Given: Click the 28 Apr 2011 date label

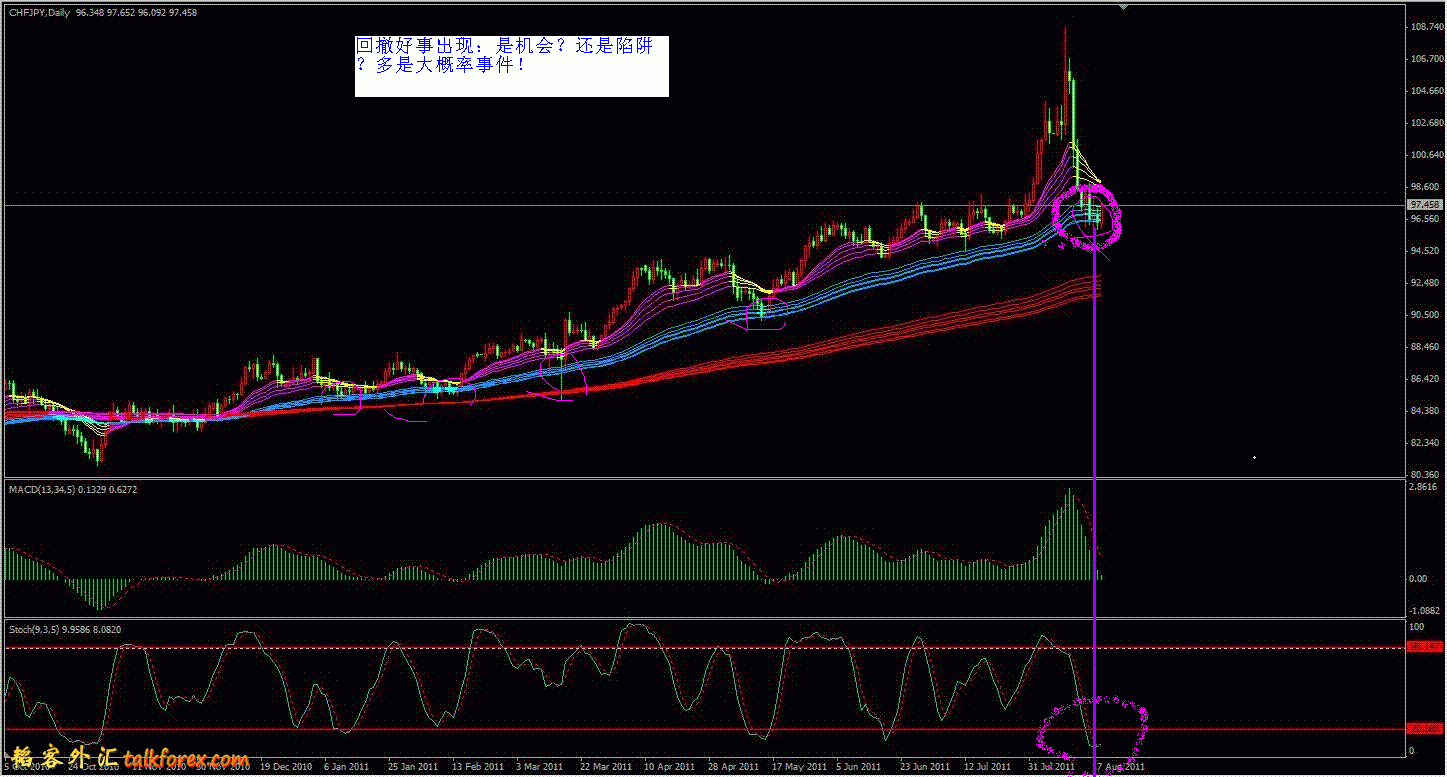Looking at the screenshot, I should [734, 767].
